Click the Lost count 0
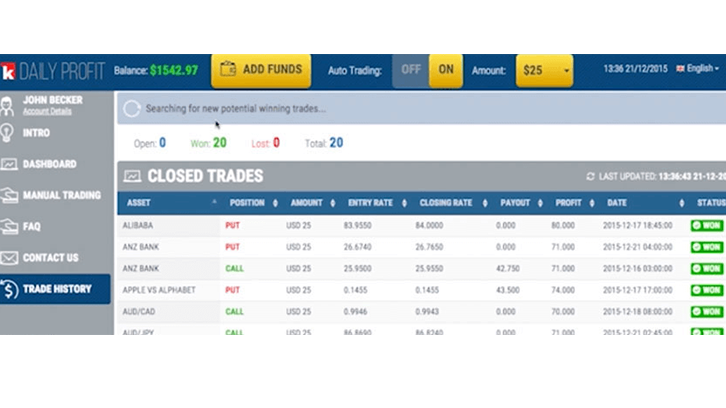The width and height of the screenshot is (726, 408). coord(276,143)
